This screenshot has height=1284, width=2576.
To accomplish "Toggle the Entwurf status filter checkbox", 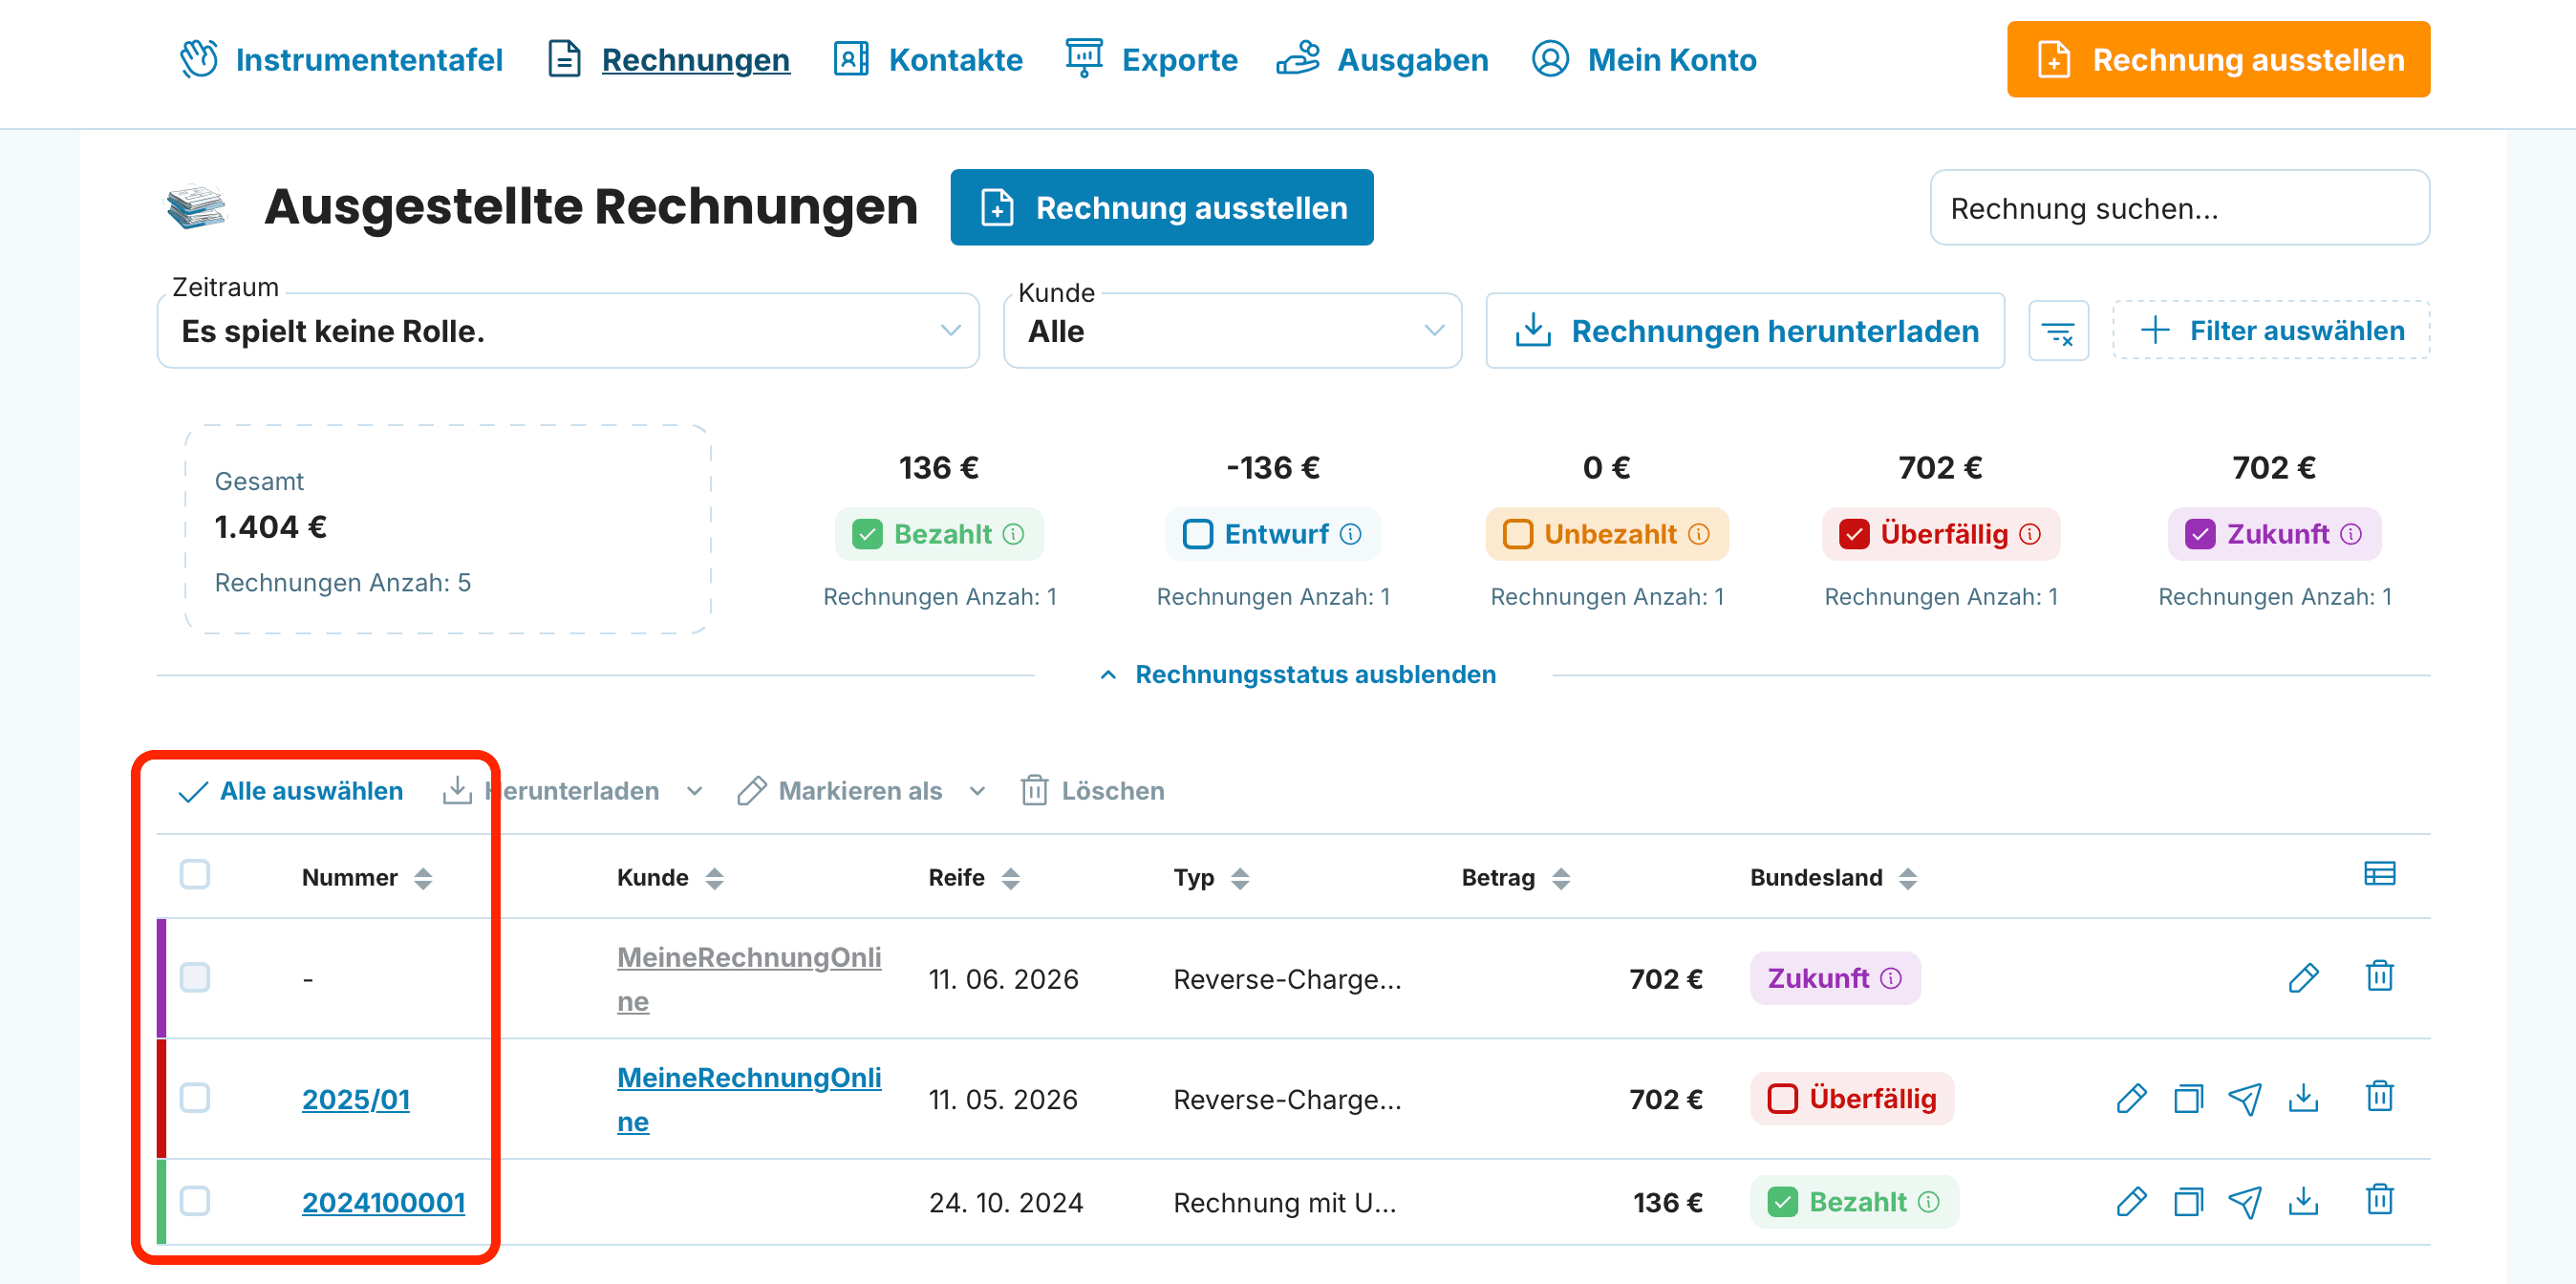I will click(1197, 534).
